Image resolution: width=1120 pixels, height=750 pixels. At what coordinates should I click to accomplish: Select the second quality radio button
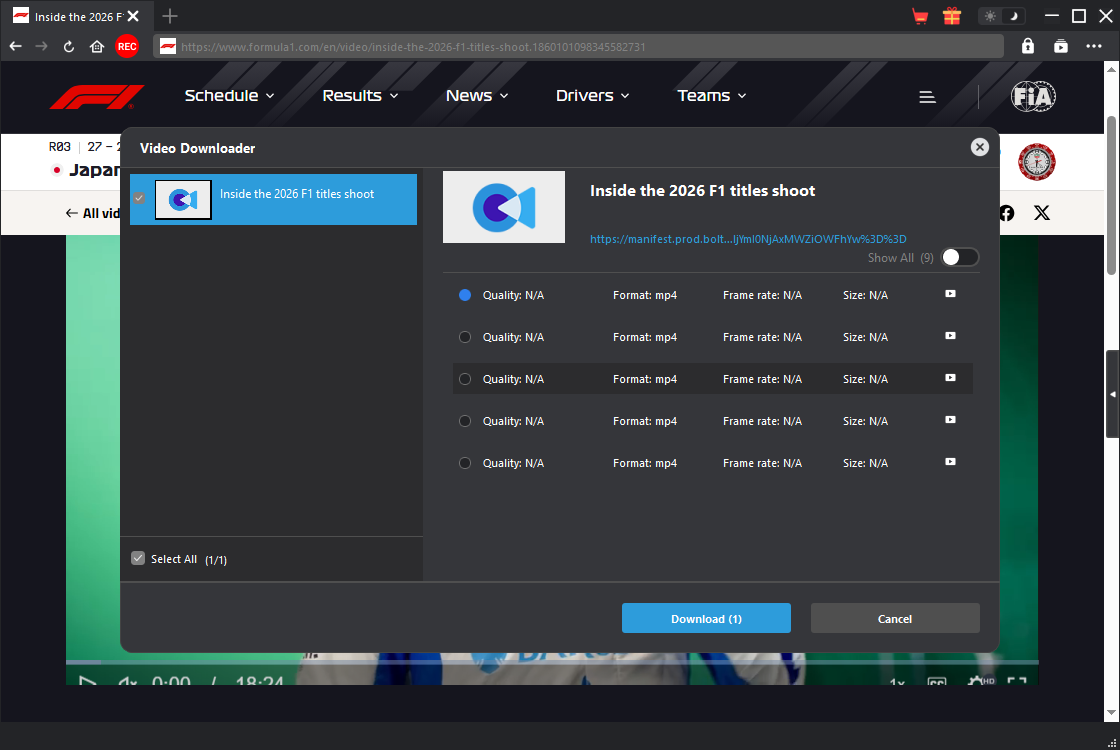pos(465,337)
